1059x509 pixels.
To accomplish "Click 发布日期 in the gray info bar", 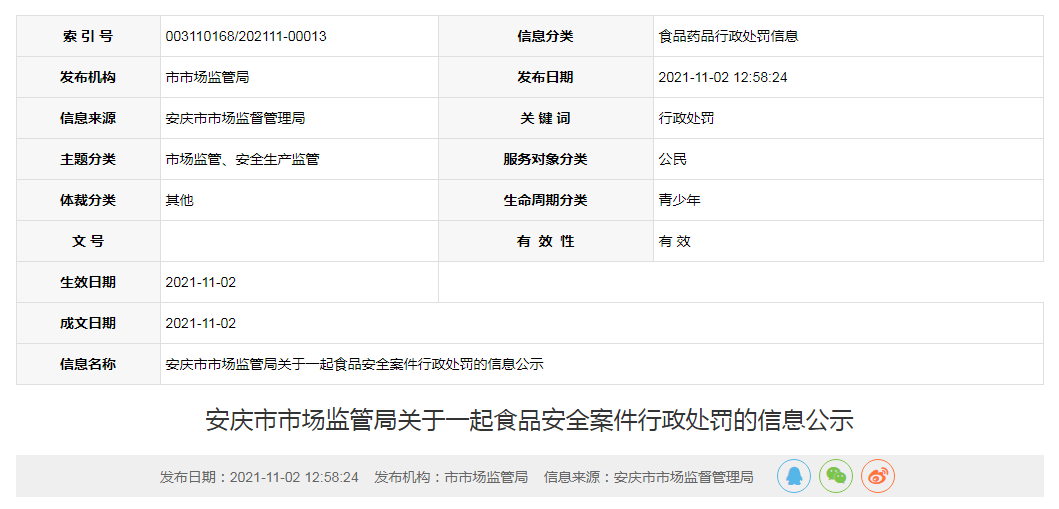I will (259, 477).
